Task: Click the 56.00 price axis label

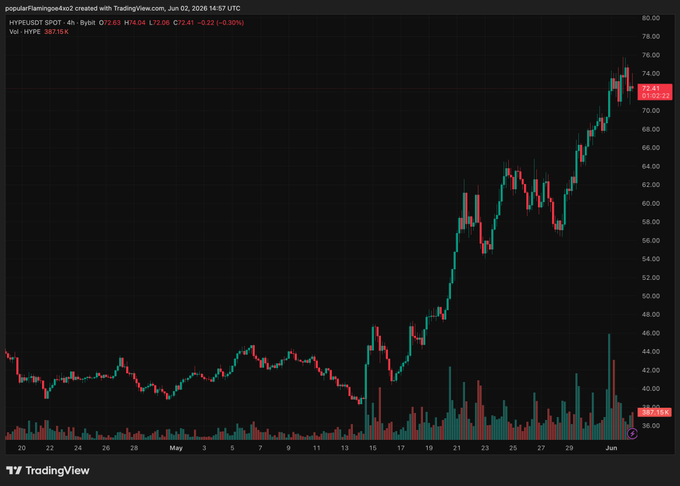Action: [651, 241]
